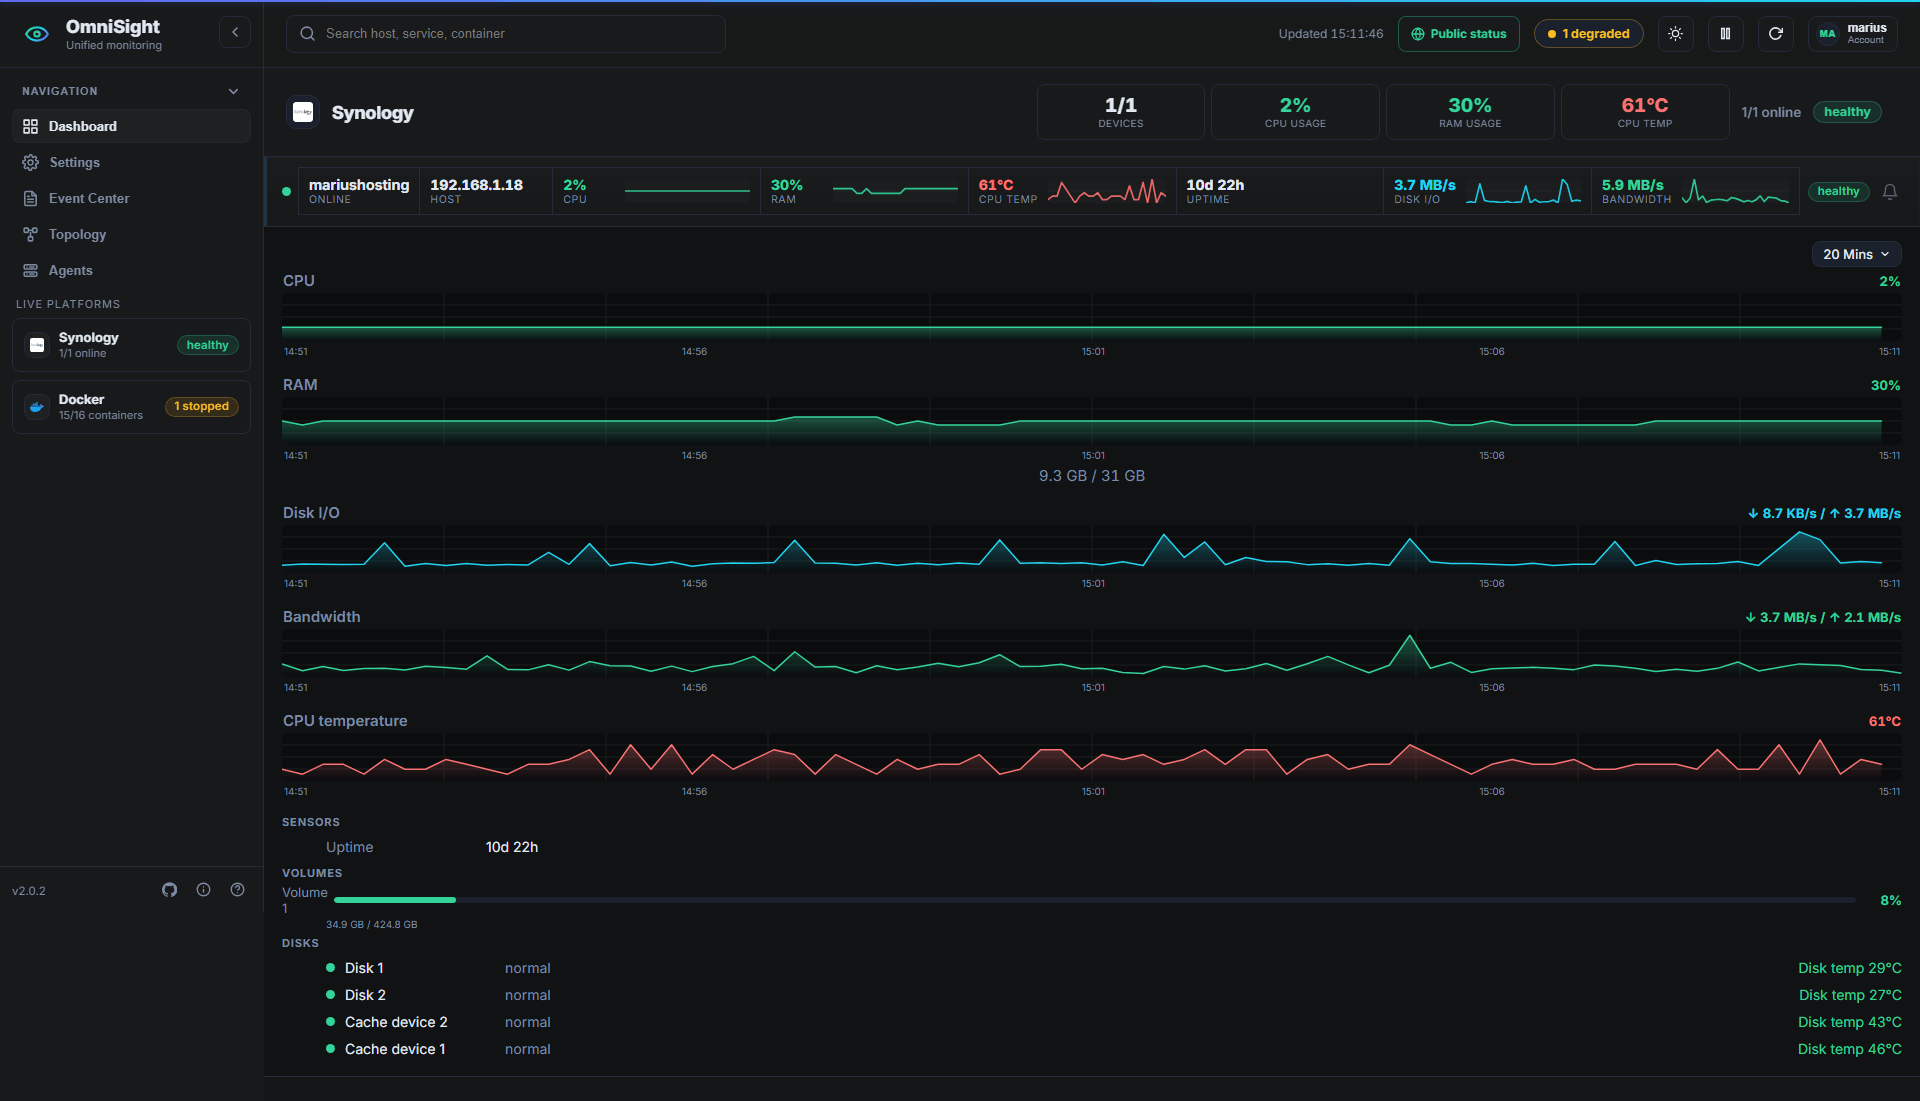This screenshot has width=1920, height=1101.
Task: Click the Cache device 2 row
Action: coord(1092,1023)
